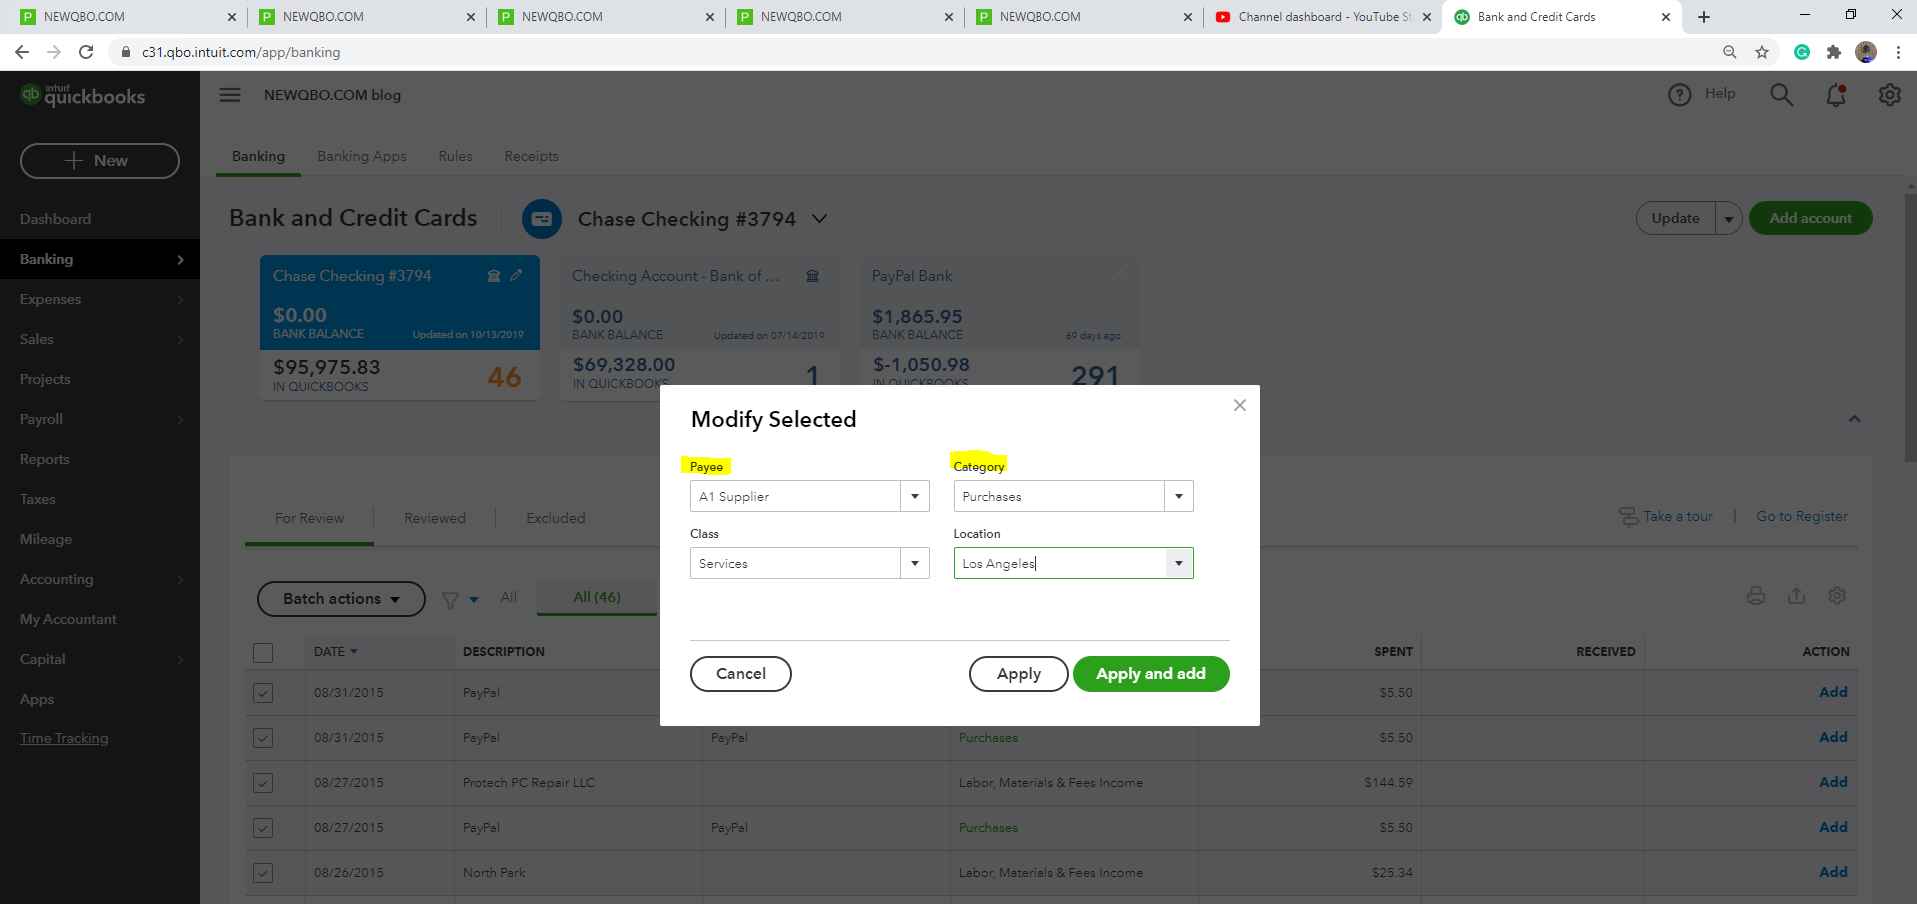Screen dimensions: 1917x904
Task: Click the export icon above the transactions table
Action: pos(1796,595)
